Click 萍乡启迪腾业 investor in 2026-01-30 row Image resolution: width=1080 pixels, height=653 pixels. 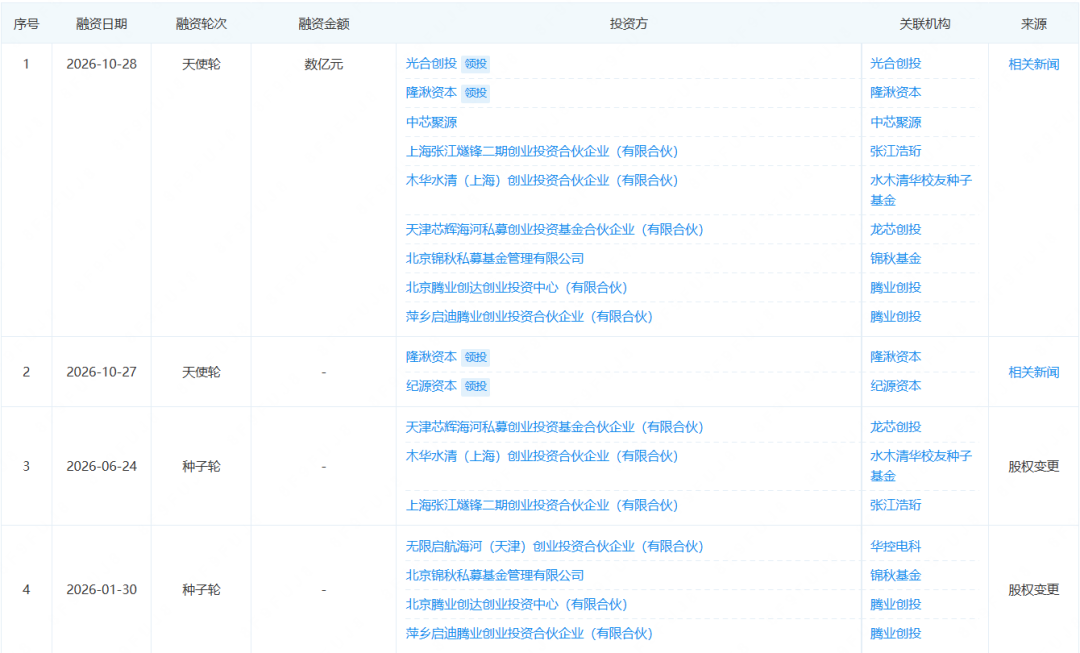click(x=529, y=634)
